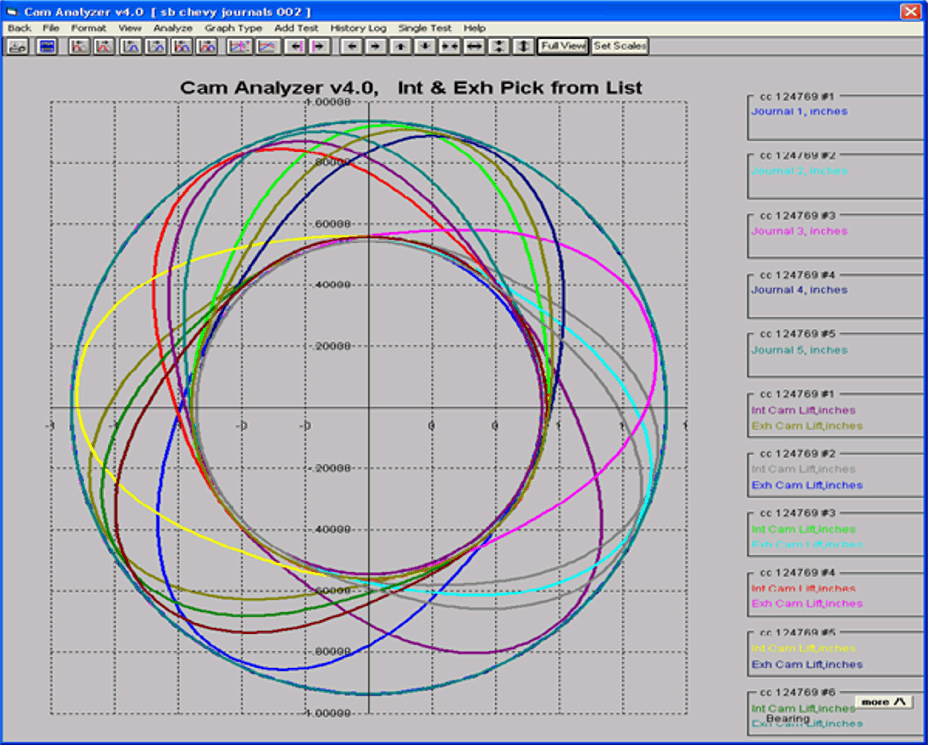Open the View menu

tap(129, 28)
